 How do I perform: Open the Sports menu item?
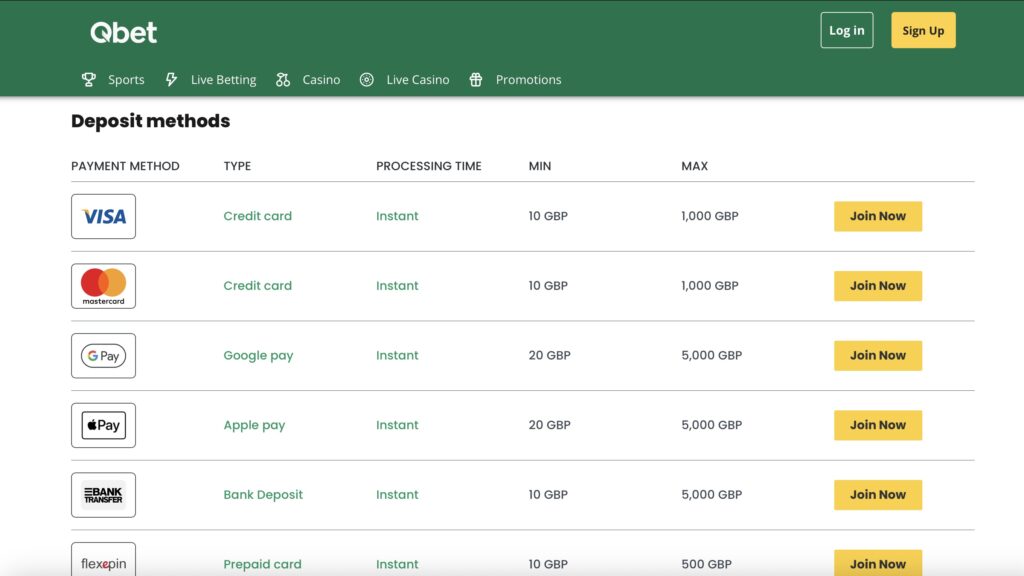pos(126,79)
